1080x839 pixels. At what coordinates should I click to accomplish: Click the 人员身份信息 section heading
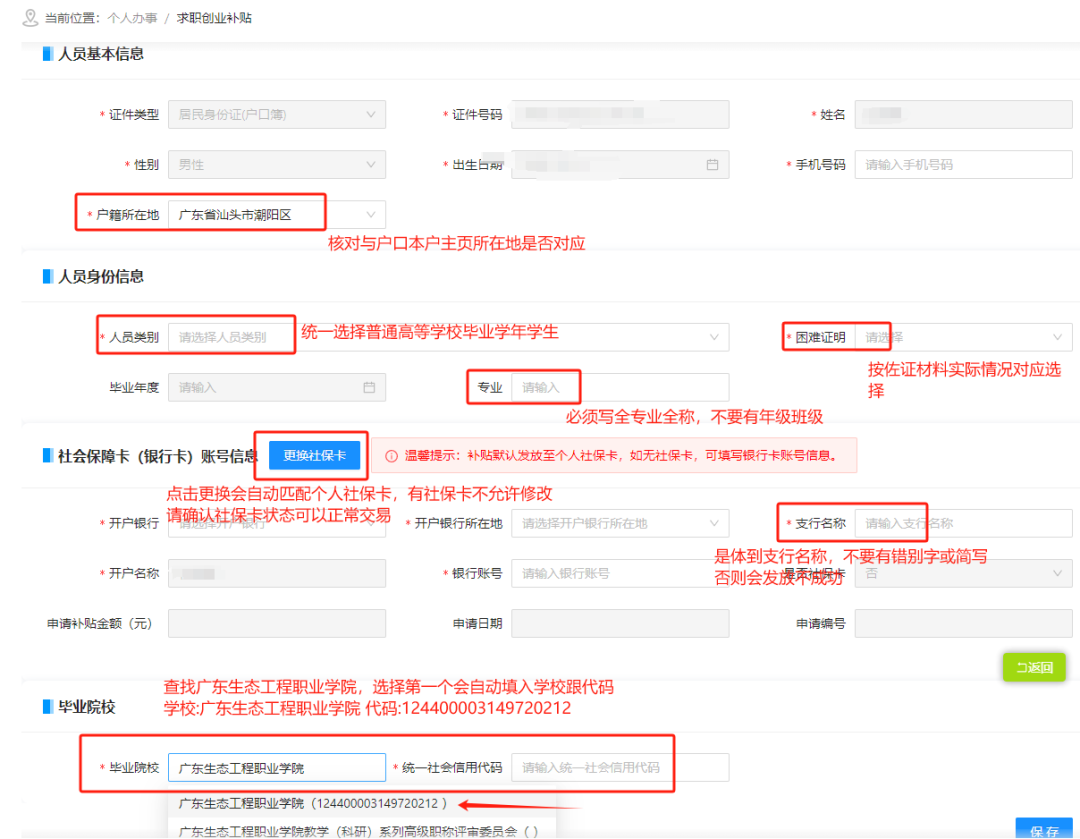click(x=101, y=276)
